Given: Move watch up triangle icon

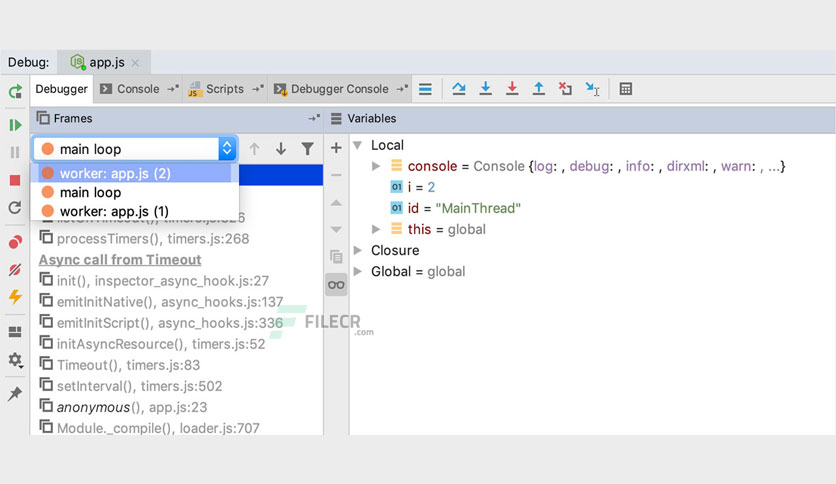Looking at the screenshot, I should coord(336,203).
